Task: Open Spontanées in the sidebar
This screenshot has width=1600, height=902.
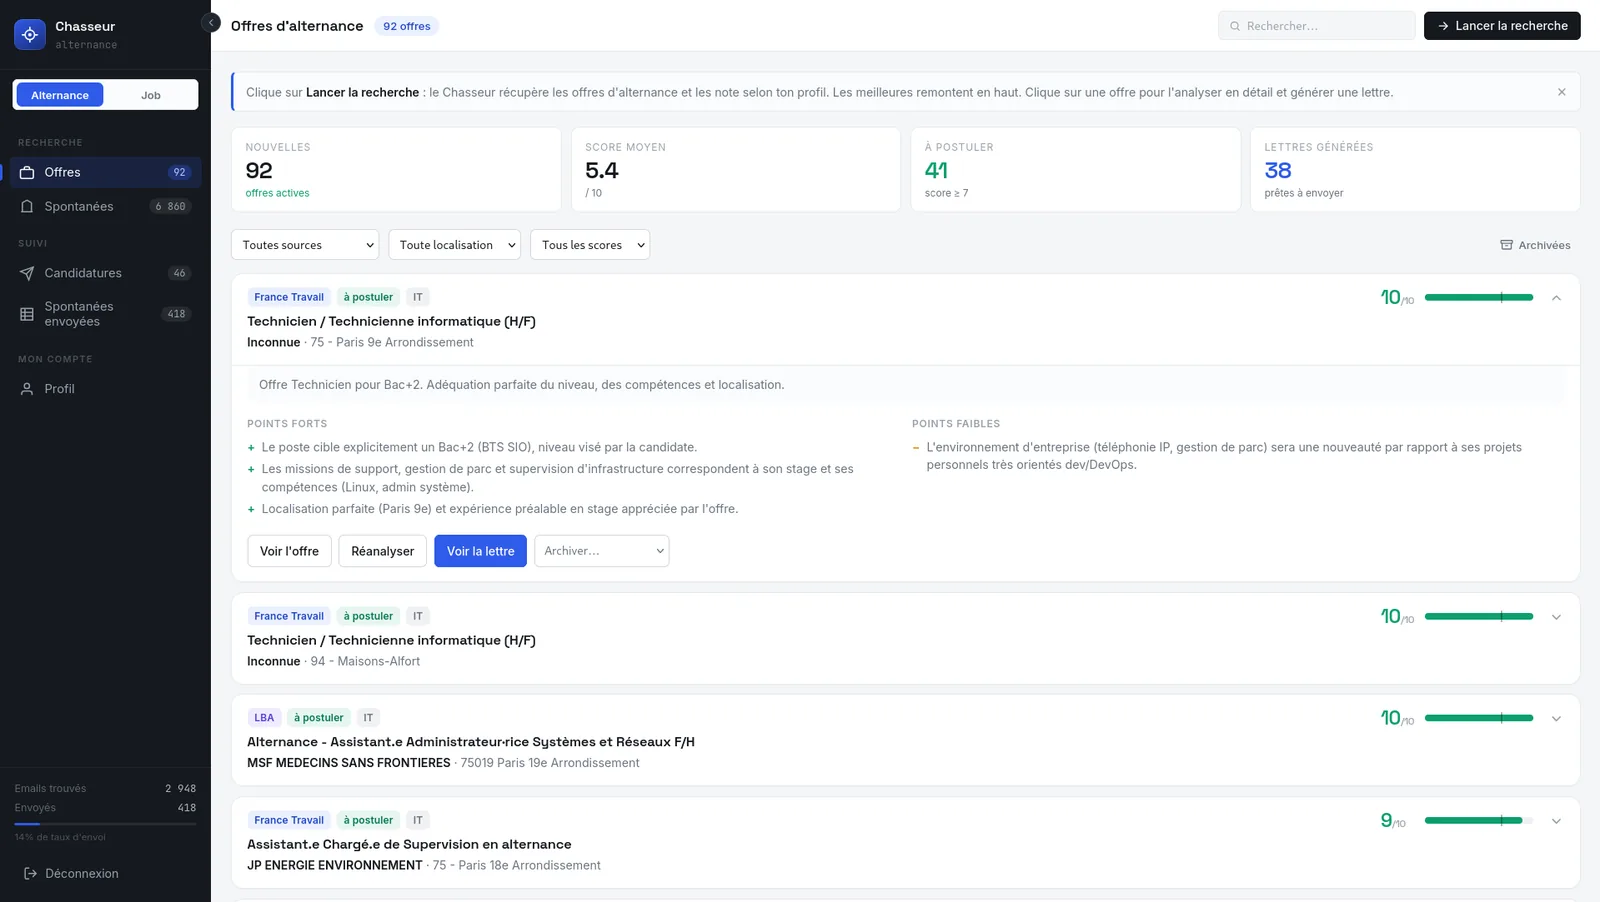Action: [x=106, y=206]
